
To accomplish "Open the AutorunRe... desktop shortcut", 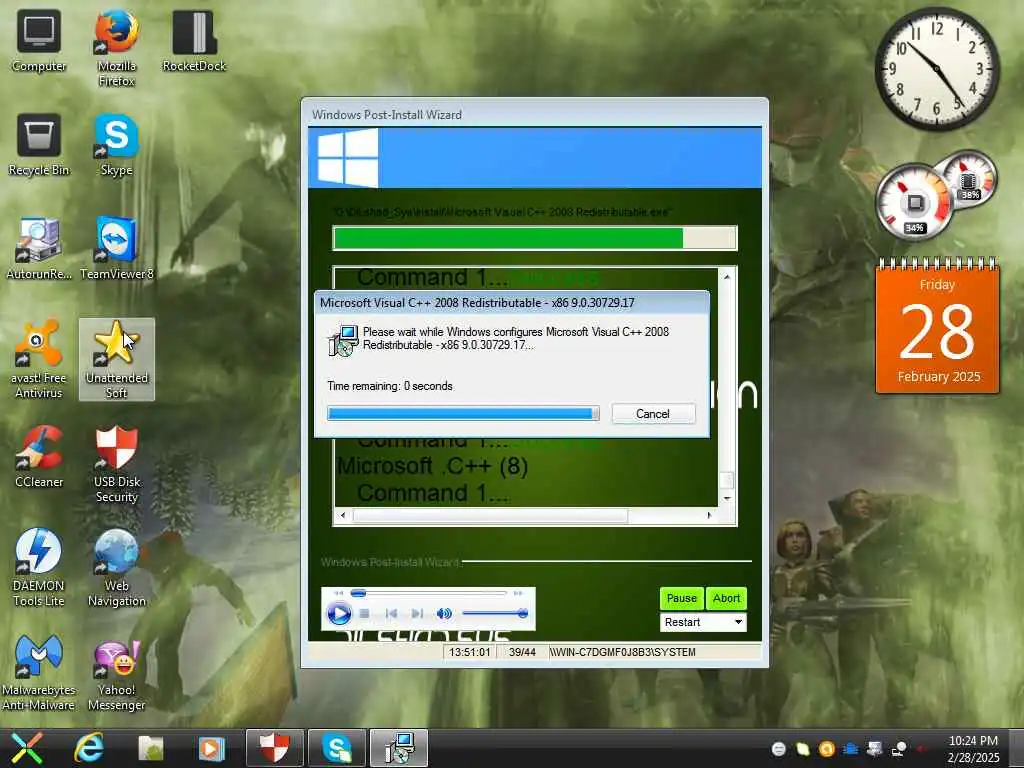I will point(39,248).
